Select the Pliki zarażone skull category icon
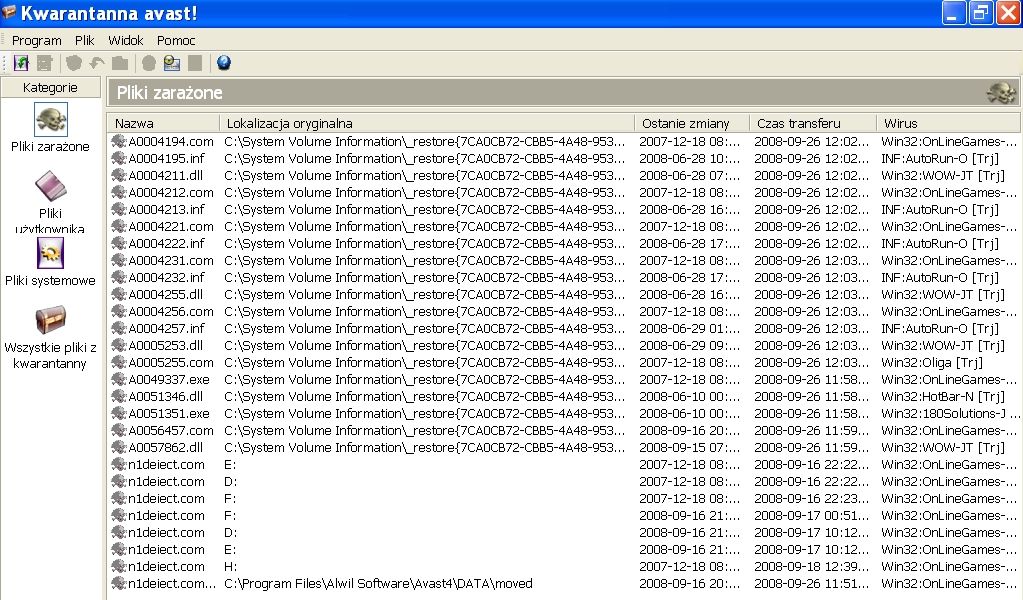This screenshot has height=600, width=1023. 50,119
